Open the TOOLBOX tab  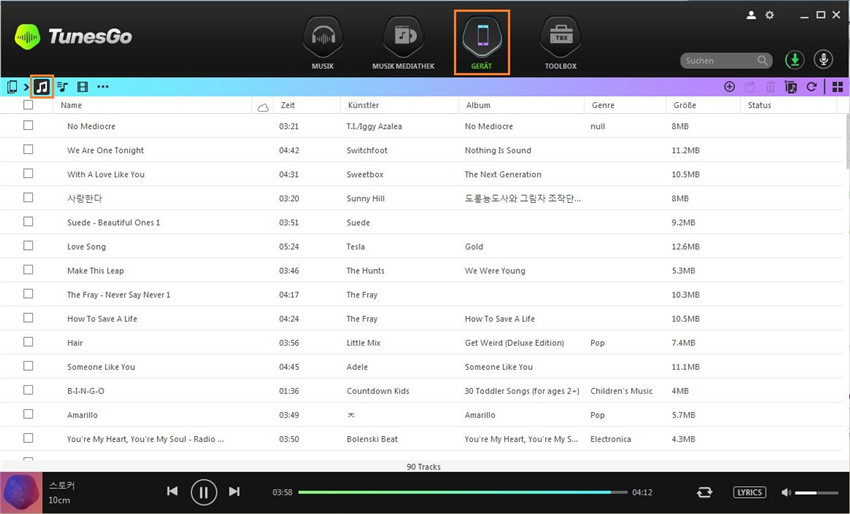tap(561, 43)
